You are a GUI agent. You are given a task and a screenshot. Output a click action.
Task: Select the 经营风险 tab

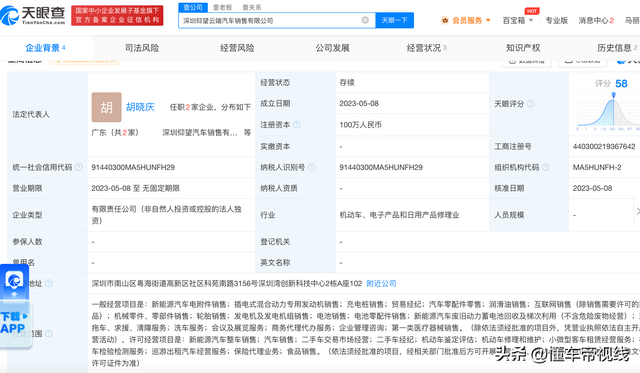click(x=237, y=48)
